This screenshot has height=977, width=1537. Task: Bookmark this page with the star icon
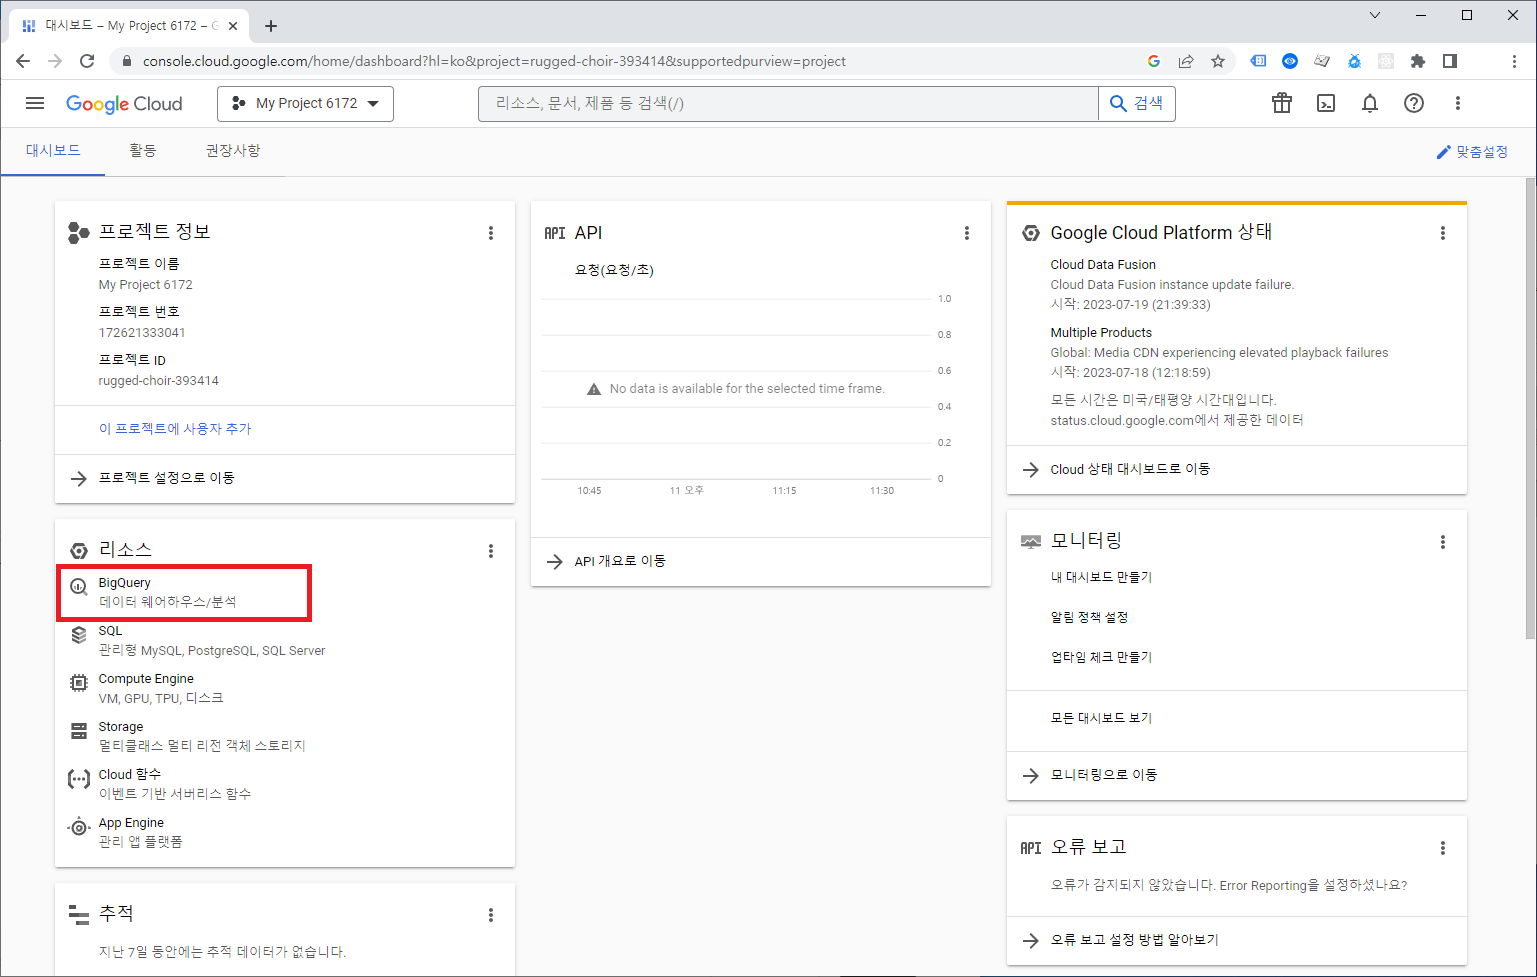click(x=1218, y=61)
